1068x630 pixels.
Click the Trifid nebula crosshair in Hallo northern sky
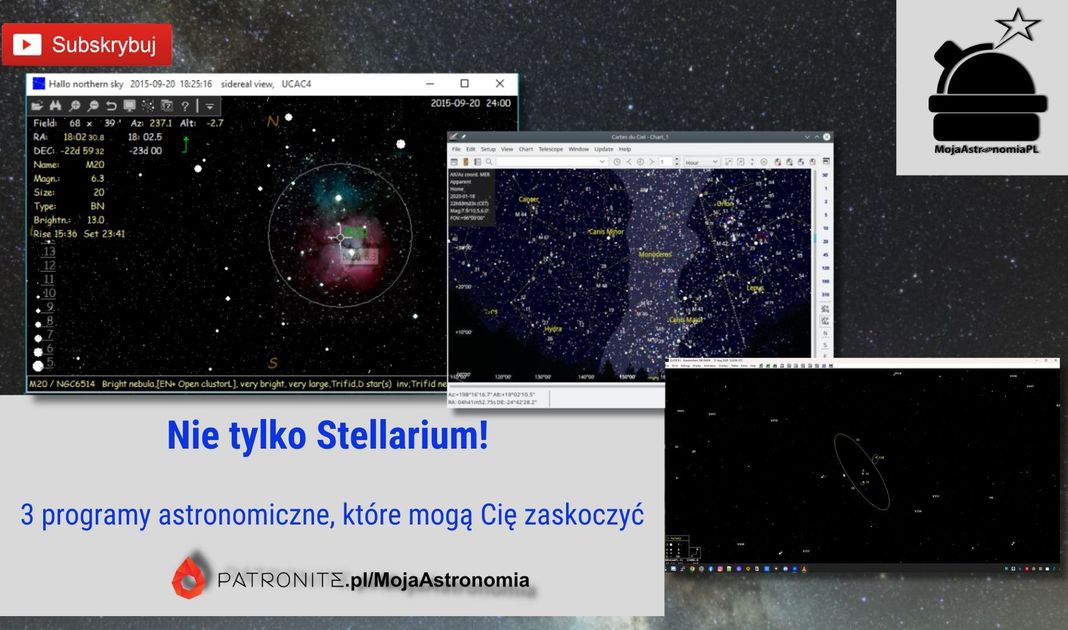pos(340,237)
